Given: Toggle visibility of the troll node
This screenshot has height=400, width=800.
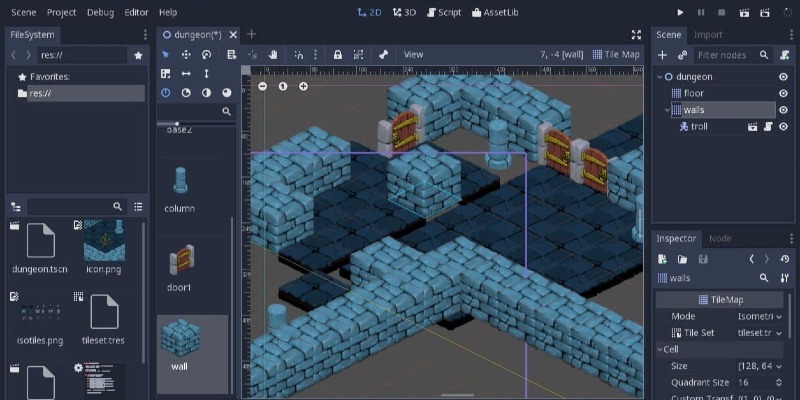Looking at the screenshot, I should [783, 127].
